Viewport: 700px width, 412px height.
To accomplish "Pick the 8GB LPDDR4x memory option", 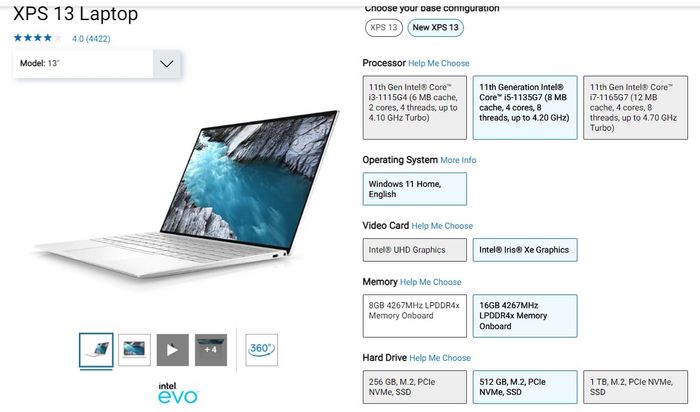I will pyautogui.click(x=415, y=316).
